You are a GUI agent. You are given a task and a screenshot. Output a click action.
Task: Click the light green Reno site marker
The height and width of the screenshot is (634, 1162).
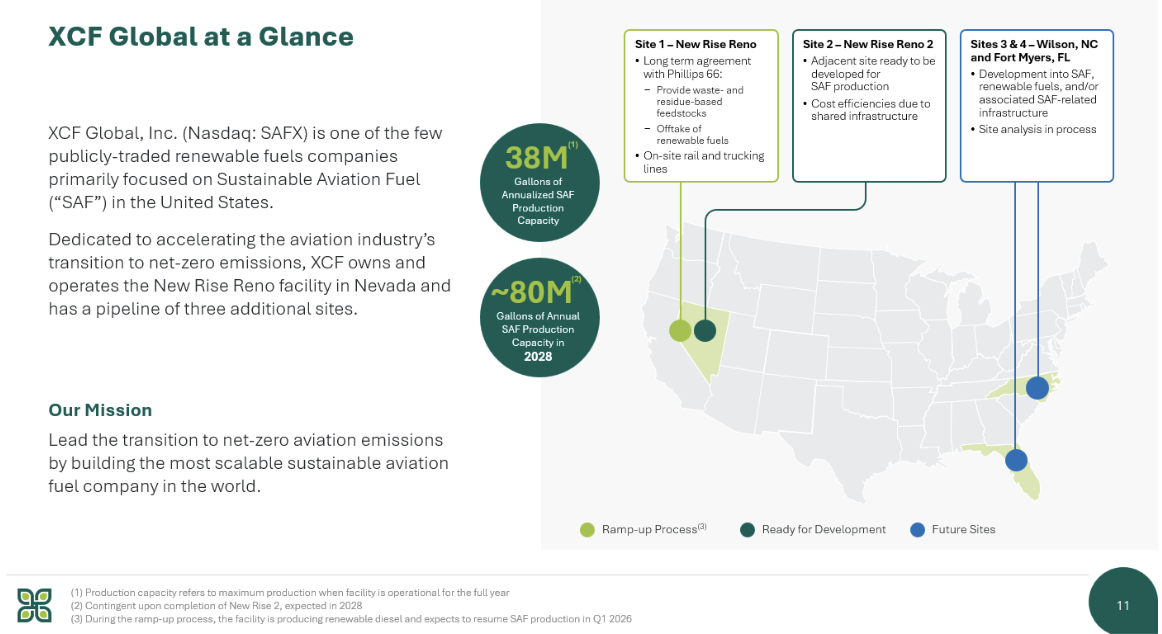[x=681, y=330]
